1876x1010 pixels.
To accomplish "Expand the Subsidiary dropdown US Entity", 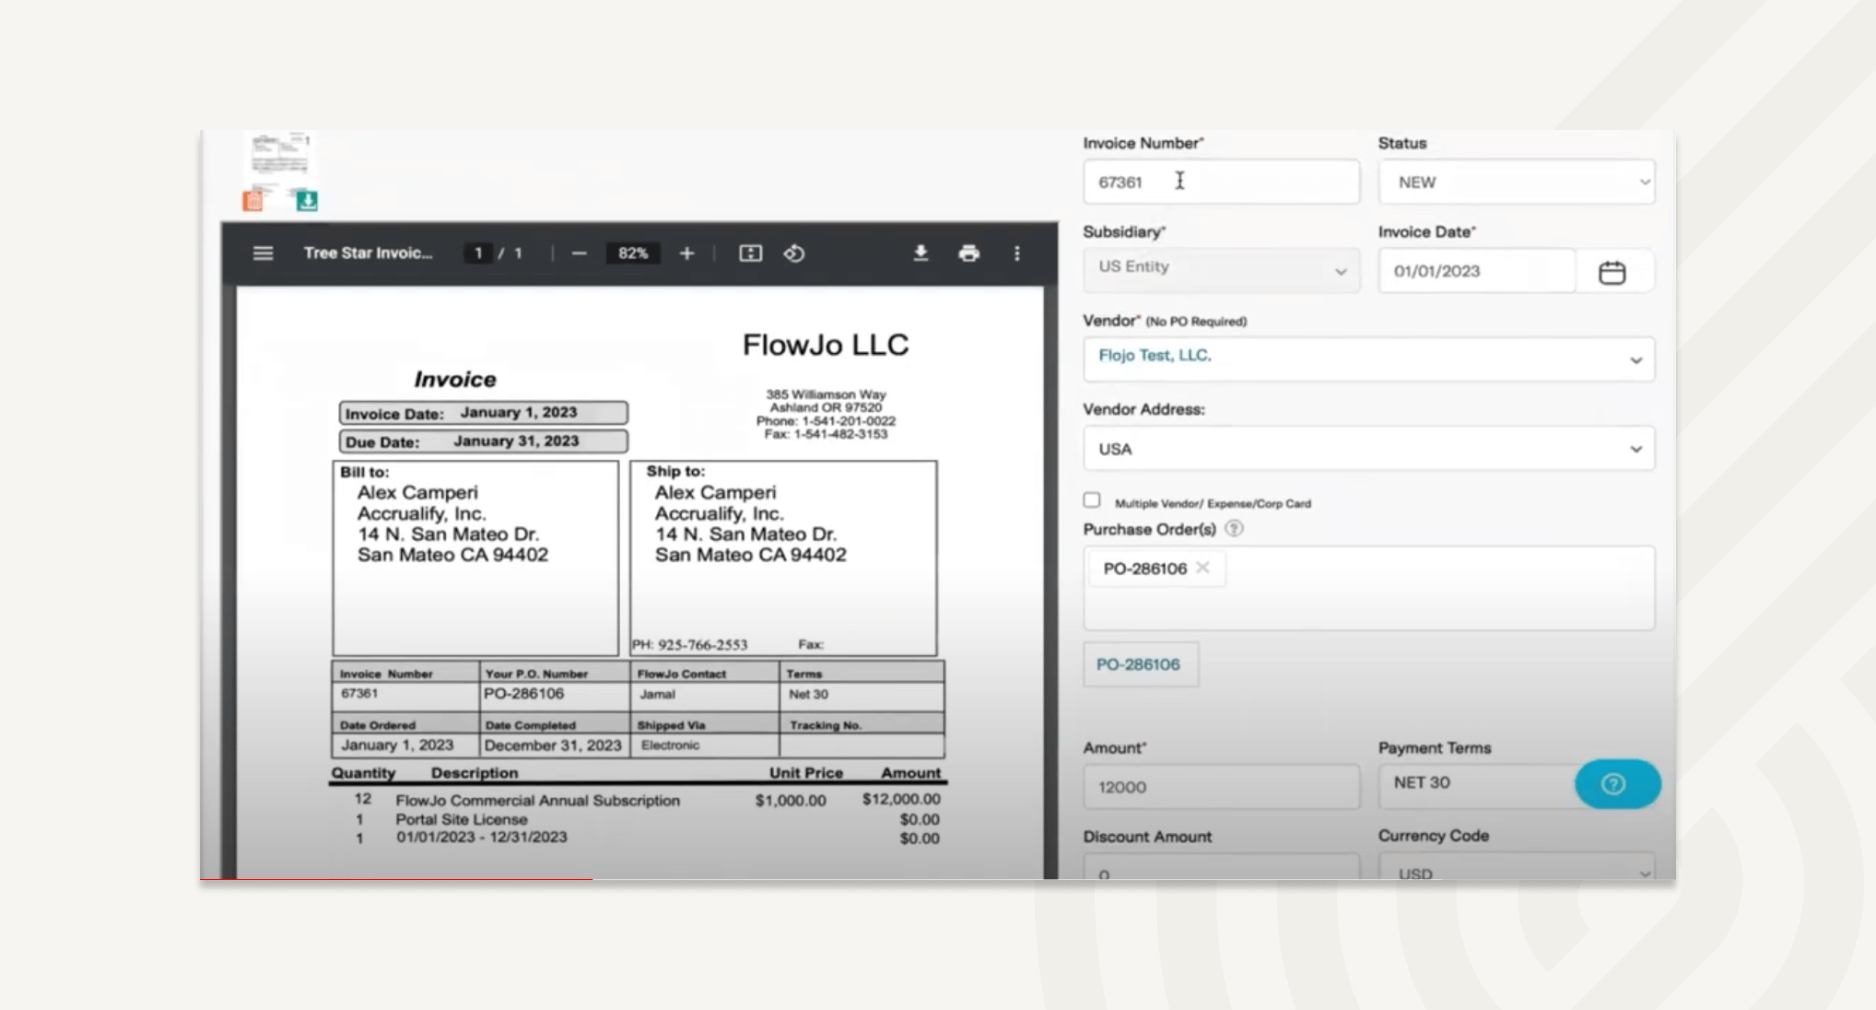I will 1221,270.
